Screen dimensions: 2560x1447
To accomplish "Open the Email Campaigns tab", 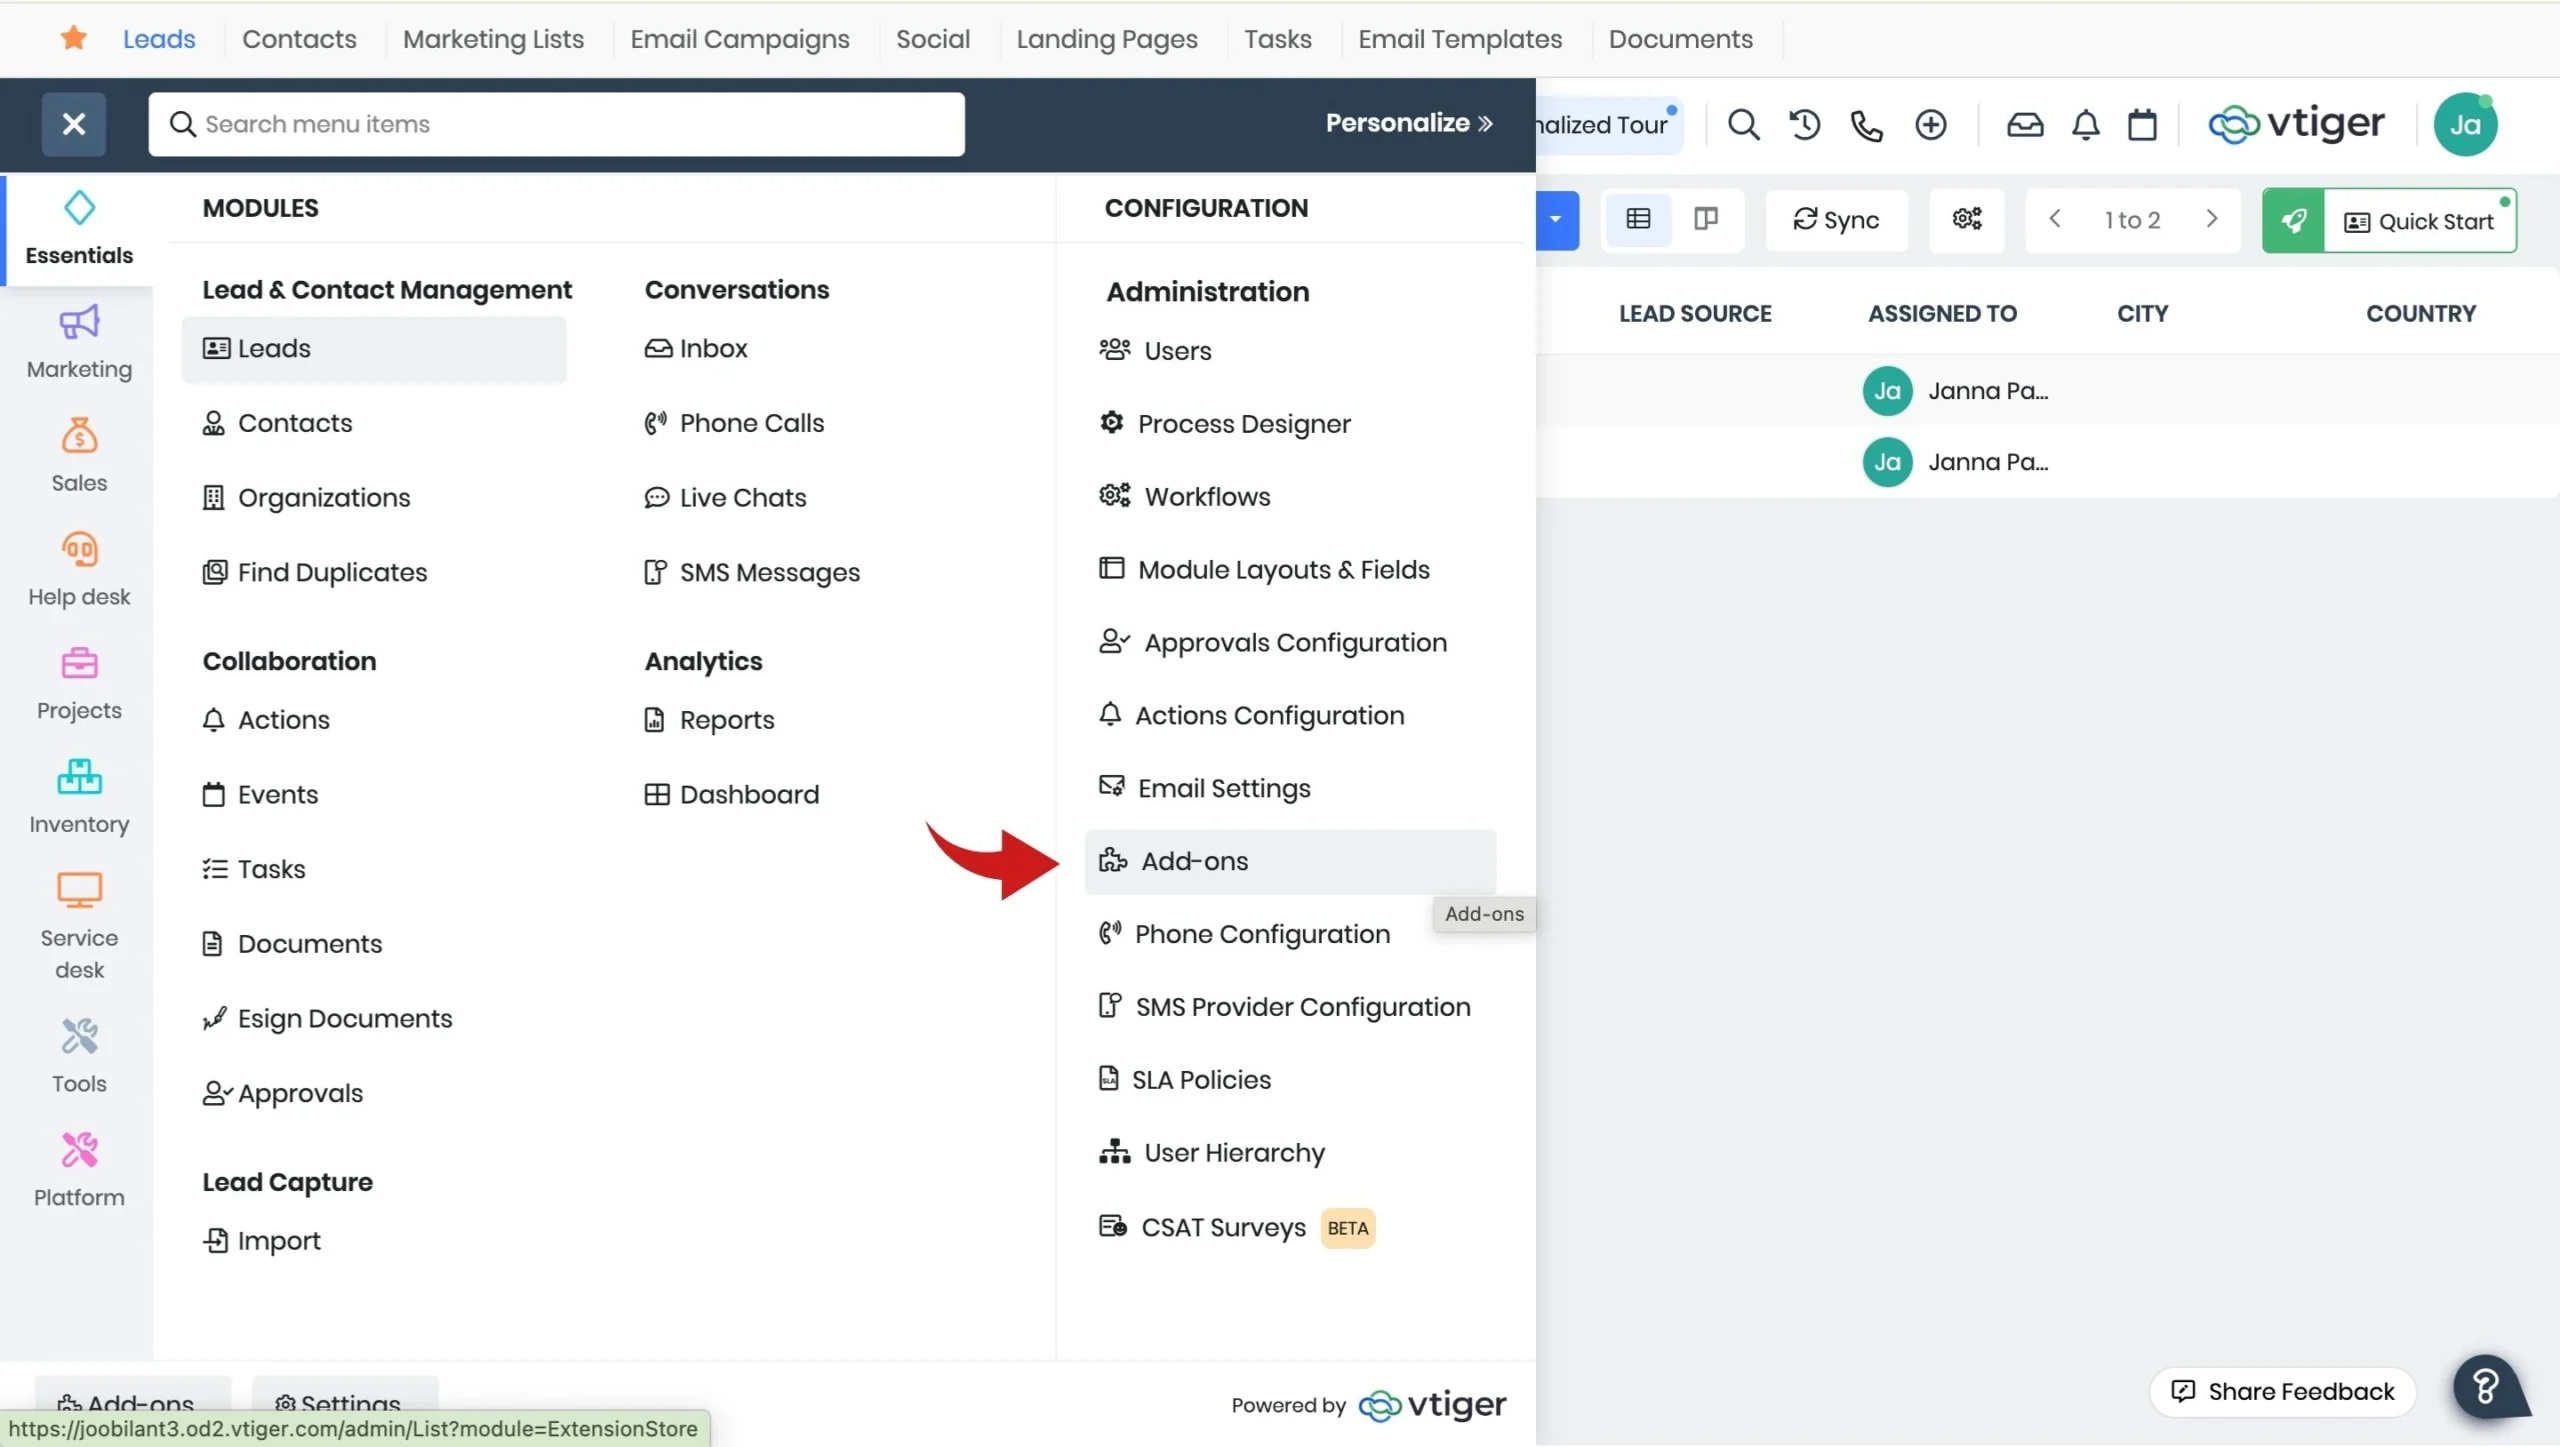I will point(739,39).
